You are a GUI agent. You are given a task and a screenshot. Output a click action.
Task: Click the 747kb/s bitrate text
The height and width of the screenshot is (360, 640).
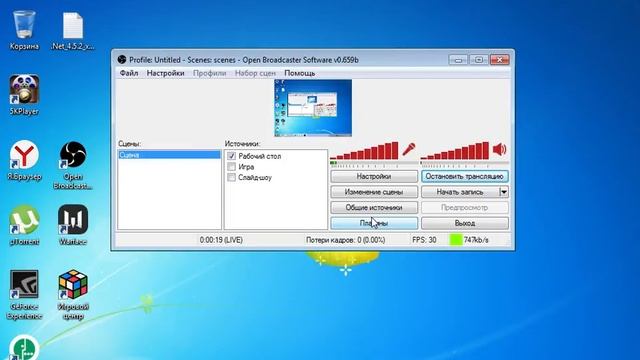click(476, 240)
